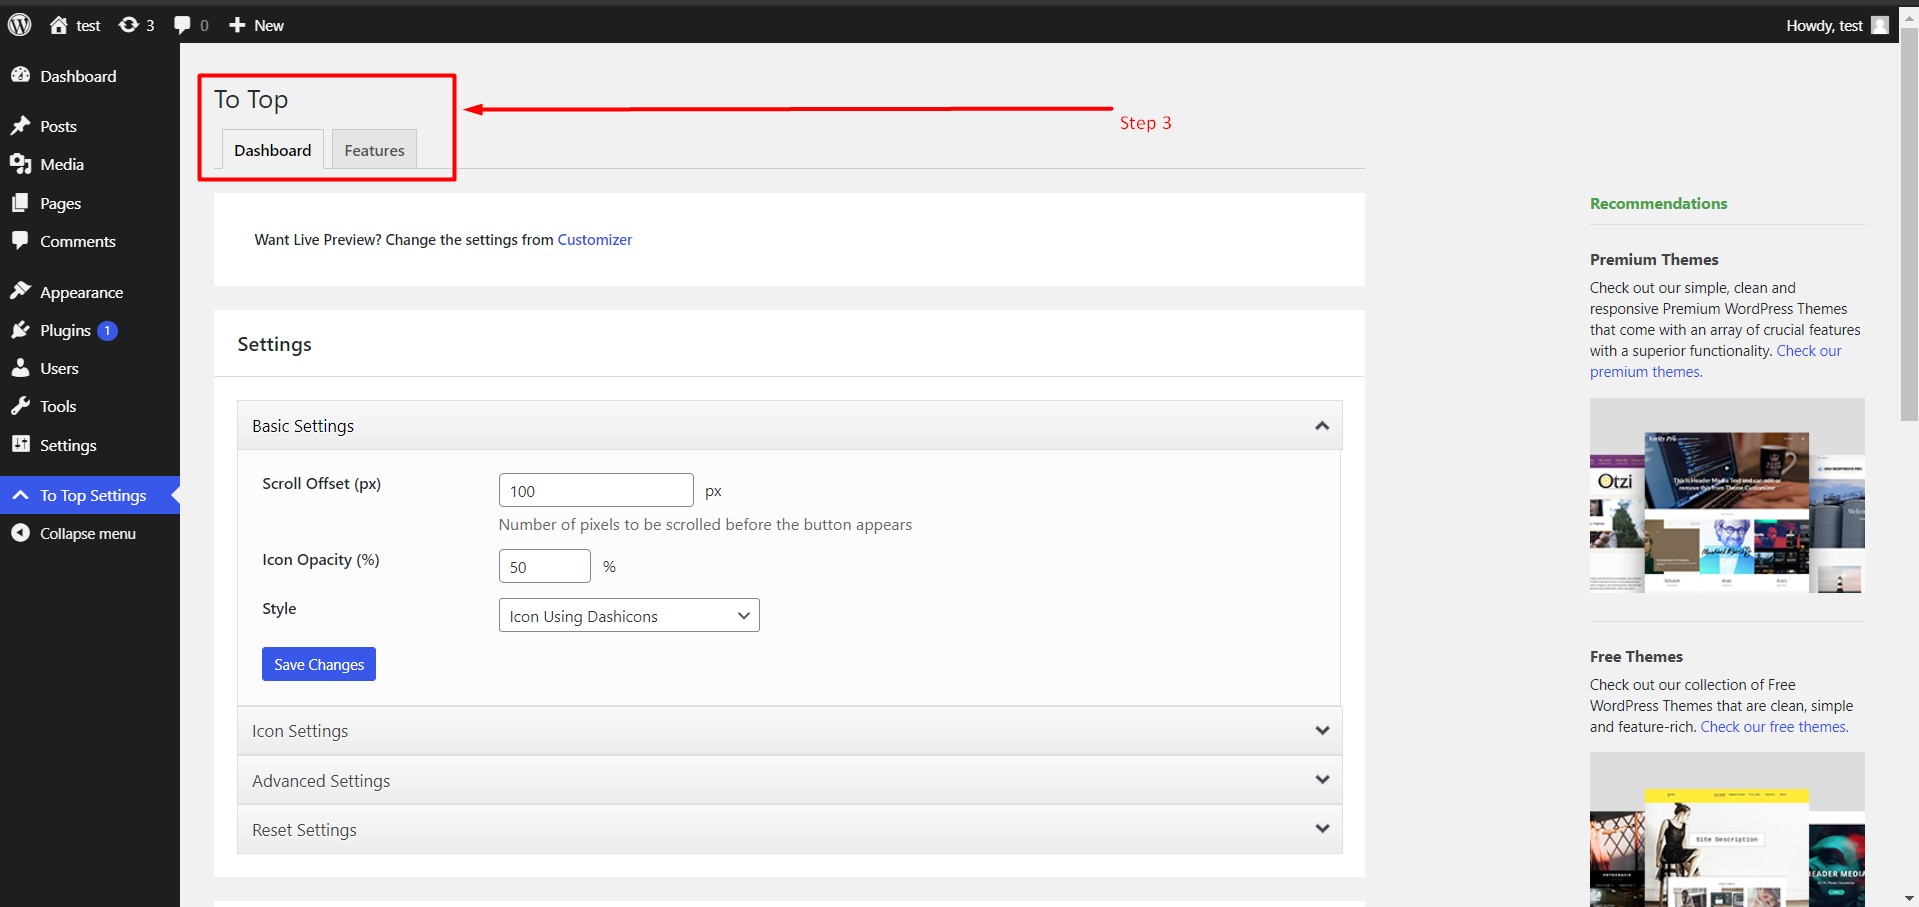Viewport: 1919px width, 907px height.
Task: Click the To Top Settings arrow icon
Action: pyautogui.click(x=20, y=495)
